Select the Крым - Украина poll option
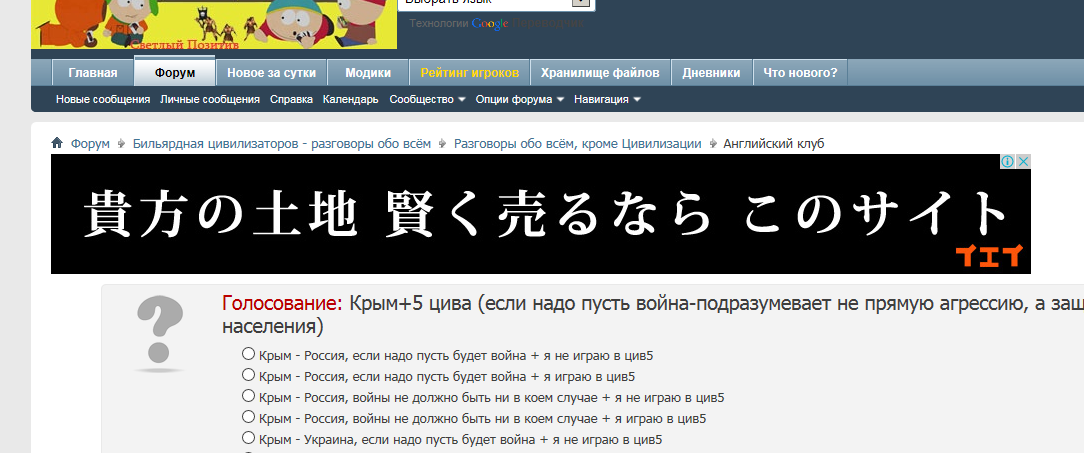The image size is (1084, 453). coord(248,438)
